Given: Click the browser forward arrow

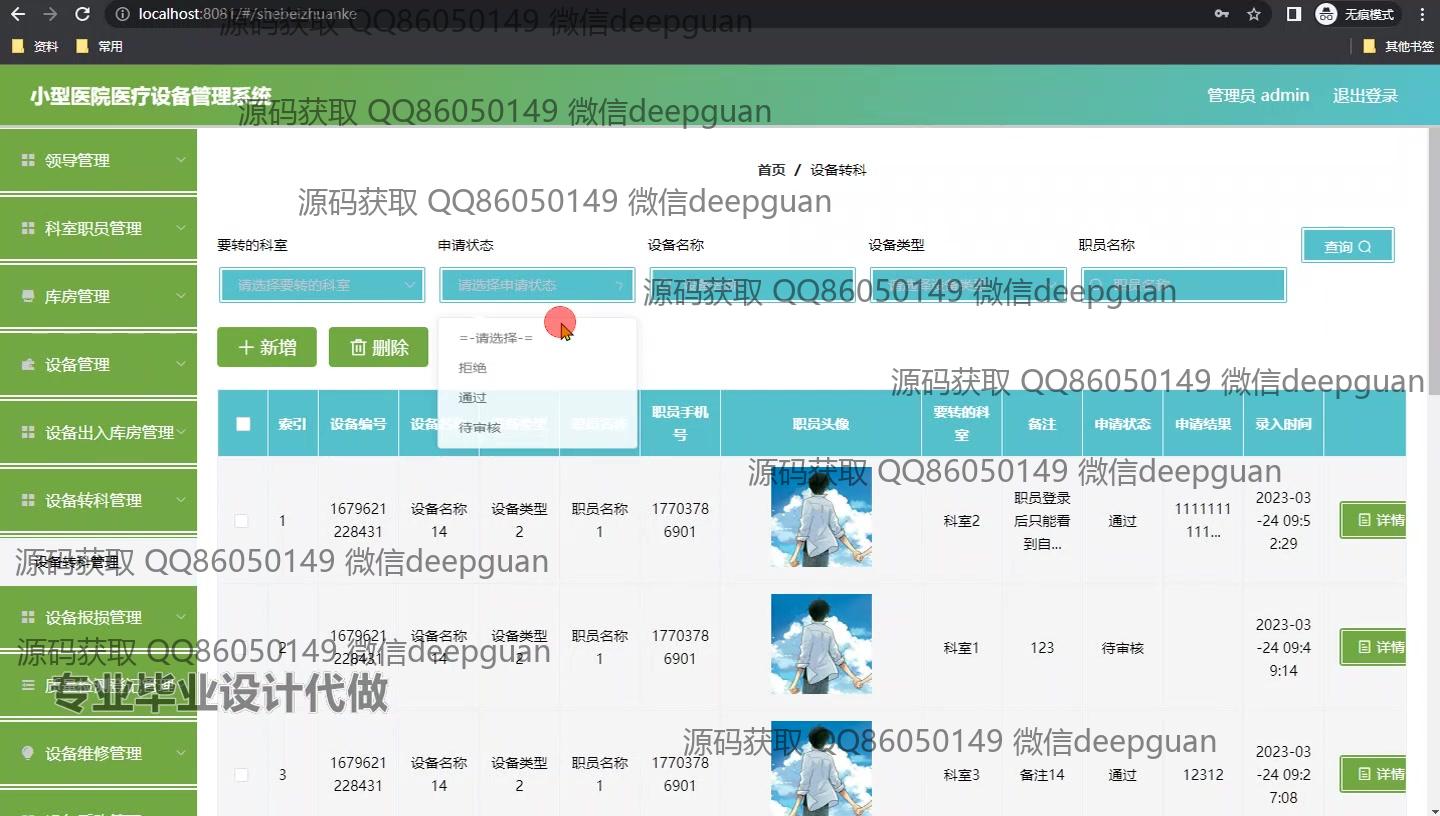Looking at the screenshot, I should coord(50,14).
